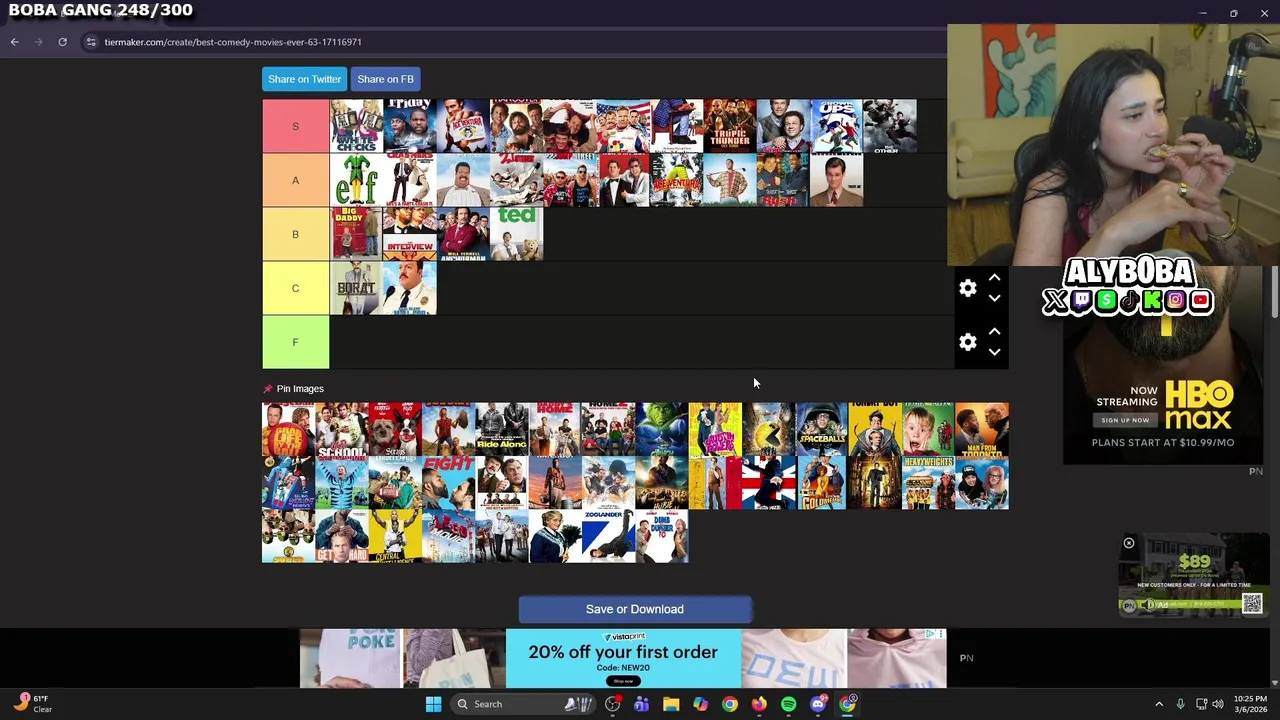
Task: Select the S tier label
Action: (x=295, y=126)
